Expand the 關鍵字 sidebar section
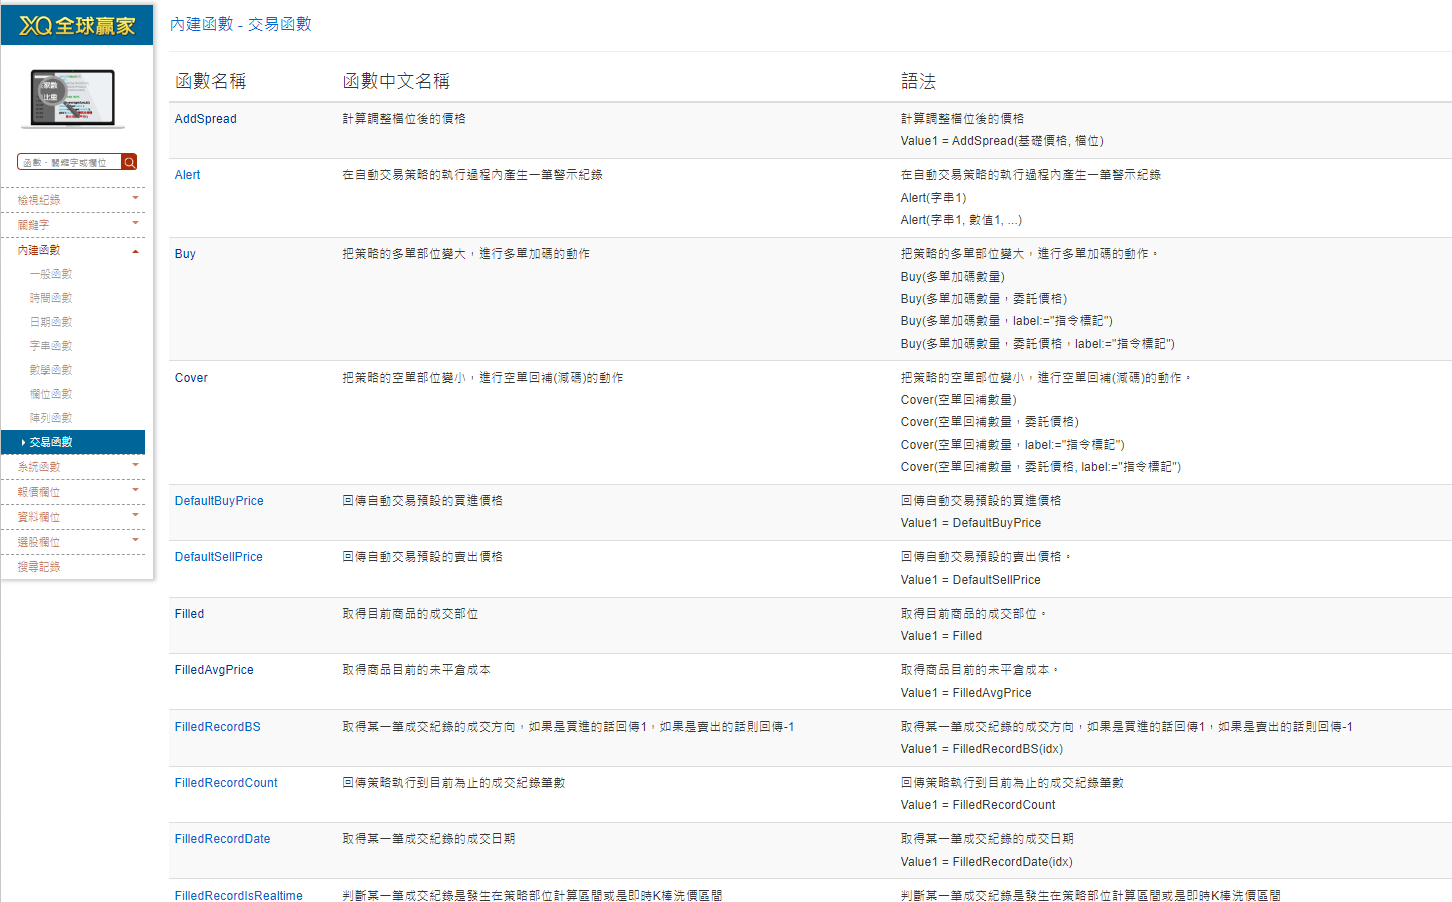This screenshot has height=902, width=1452. [x=135, y=223]
